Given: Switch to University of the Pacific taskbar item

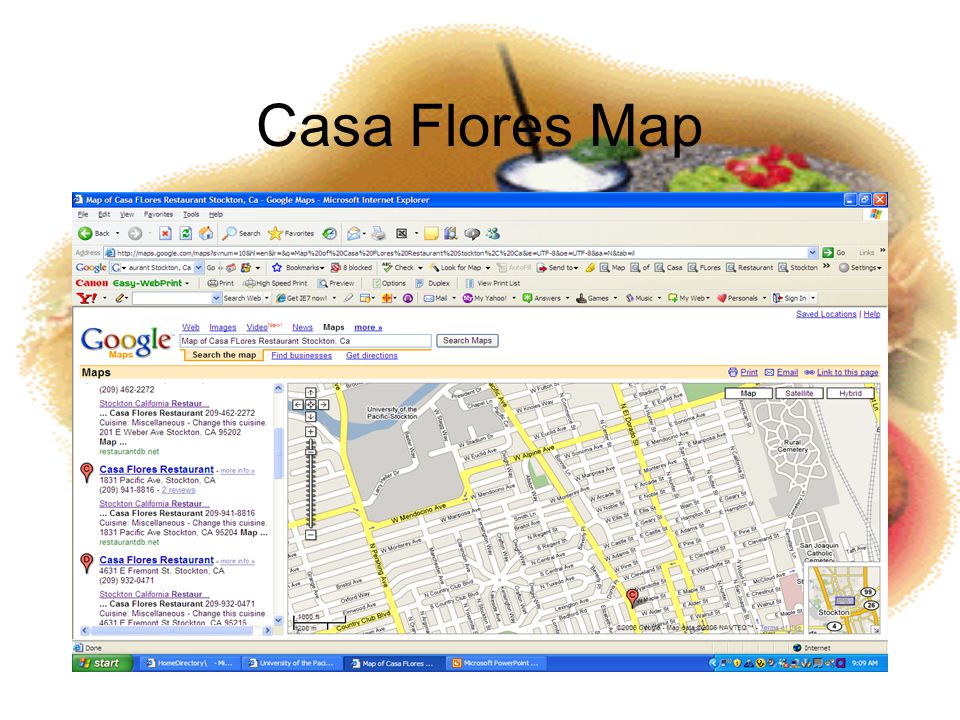Looking at the screenshot, I should tap(291, 663).
